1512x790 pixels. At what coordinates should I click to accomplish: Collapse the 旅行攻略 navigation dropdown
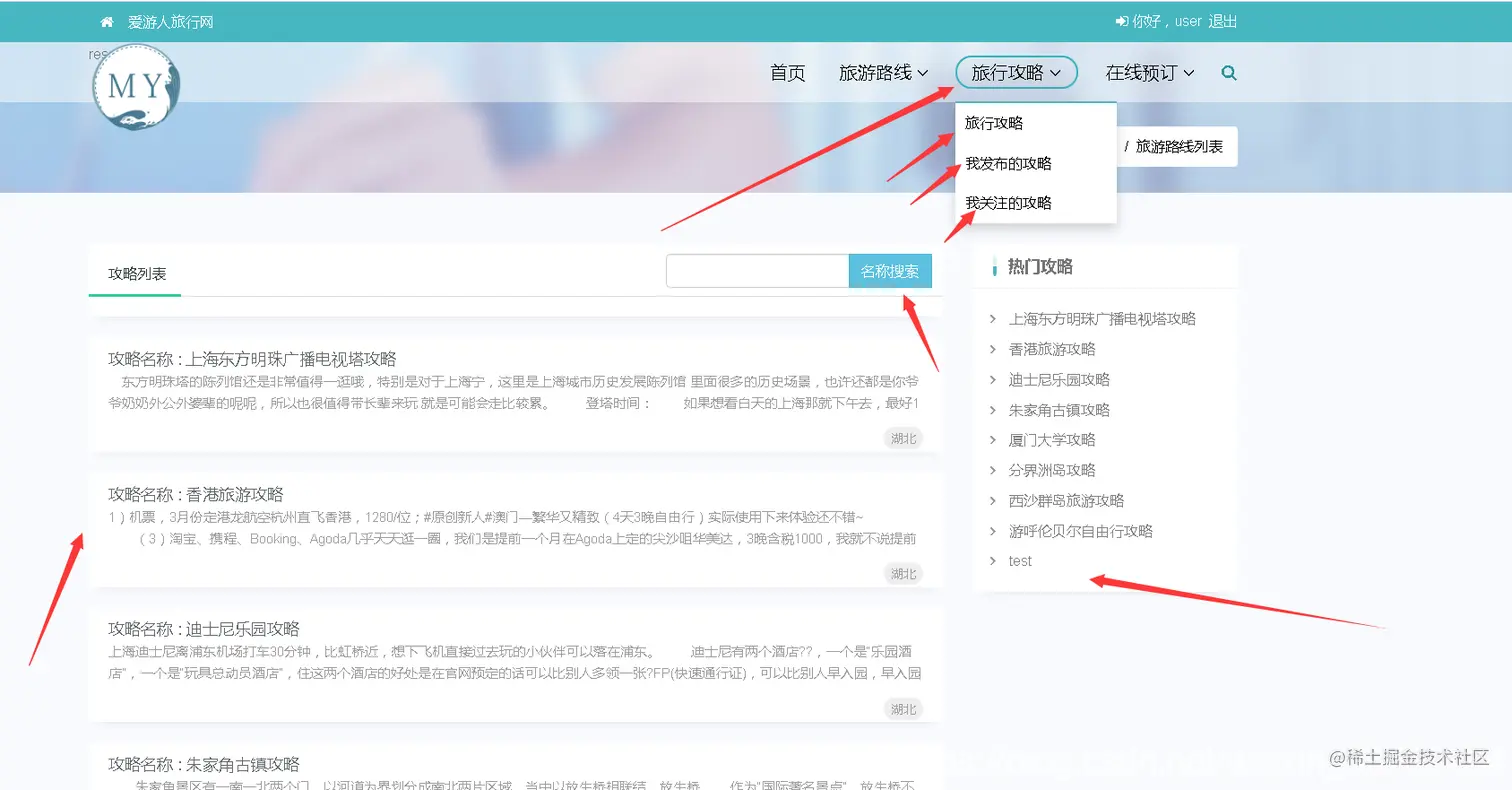1016,73
